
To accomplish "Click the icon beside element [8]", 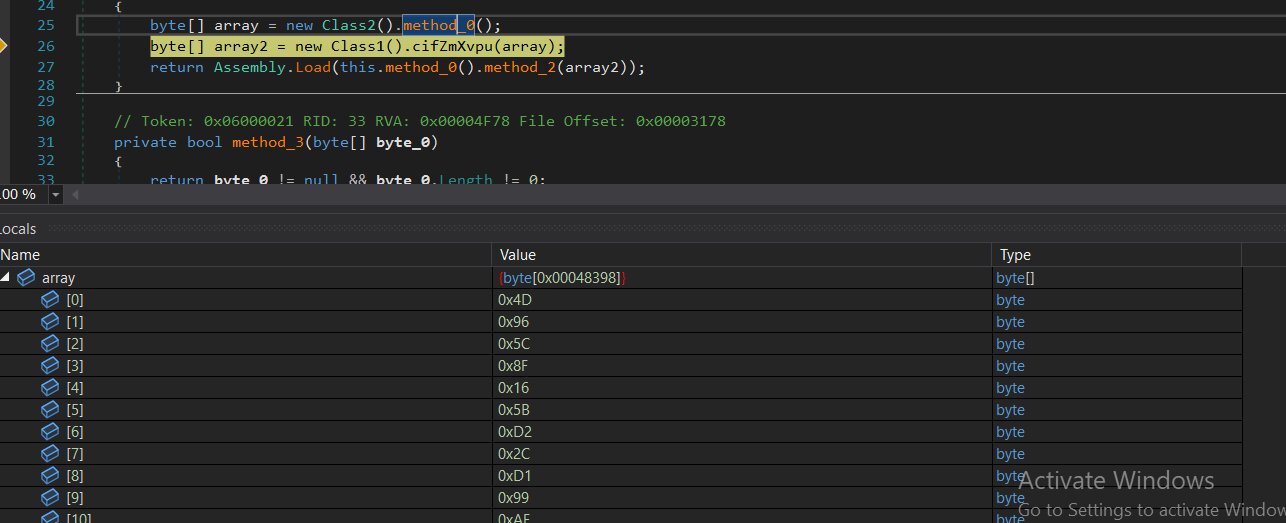I will pyautogui.click(x=50, y=476).
